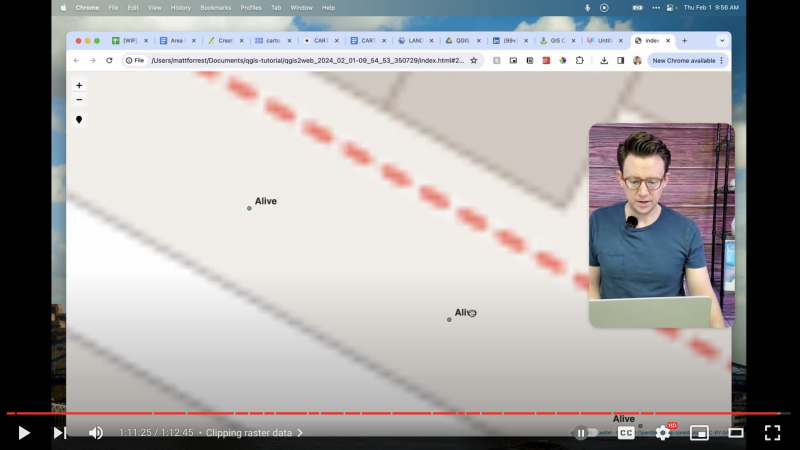Click the file path address bar

300,60
